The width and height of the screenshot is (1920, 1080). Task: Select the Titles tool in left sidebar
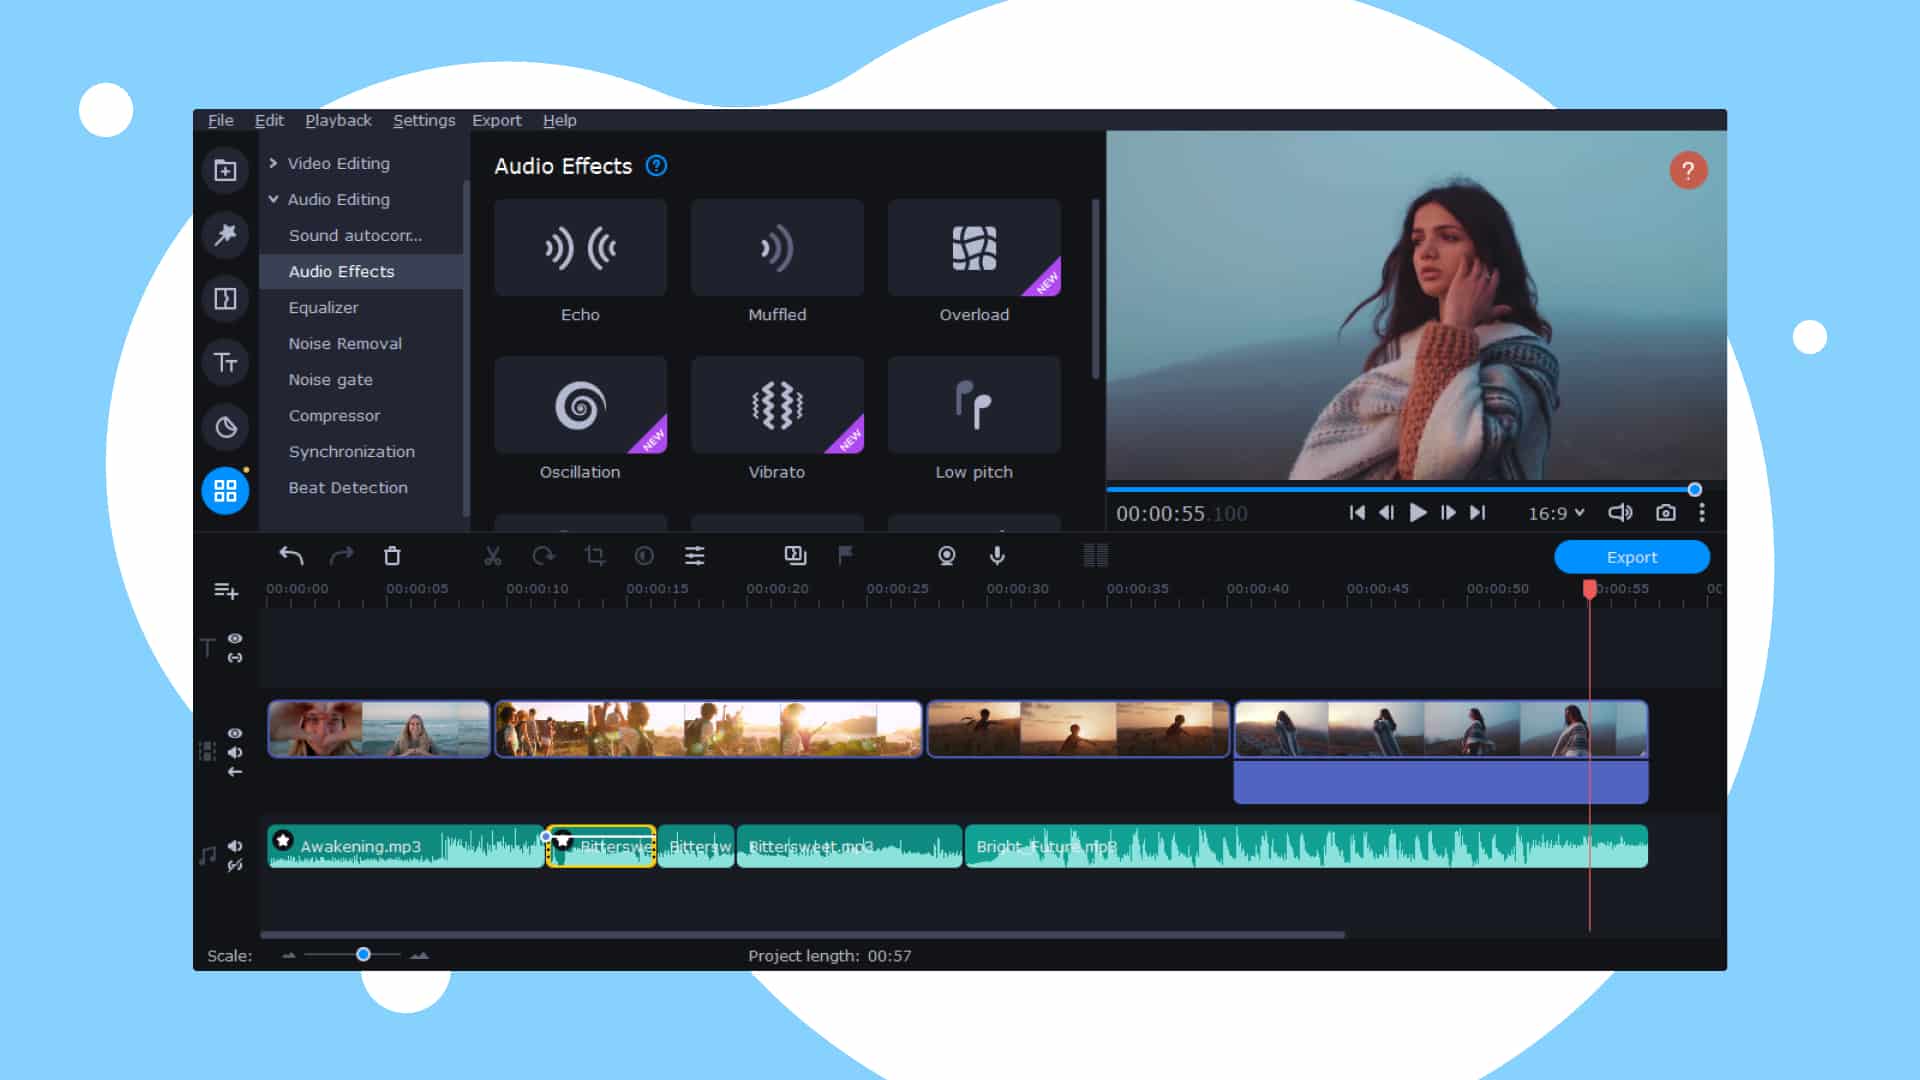point(225,362)
